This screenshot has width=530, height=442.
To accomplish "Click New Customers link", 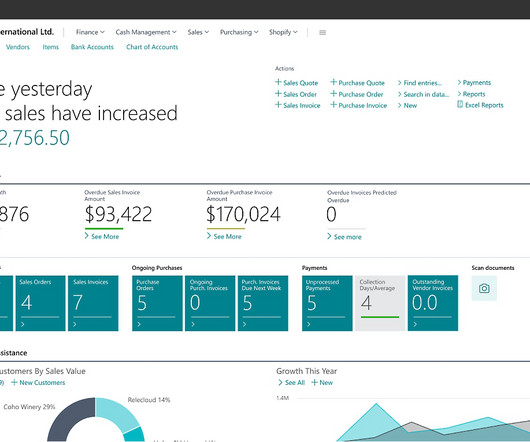I will pos(38,383).
